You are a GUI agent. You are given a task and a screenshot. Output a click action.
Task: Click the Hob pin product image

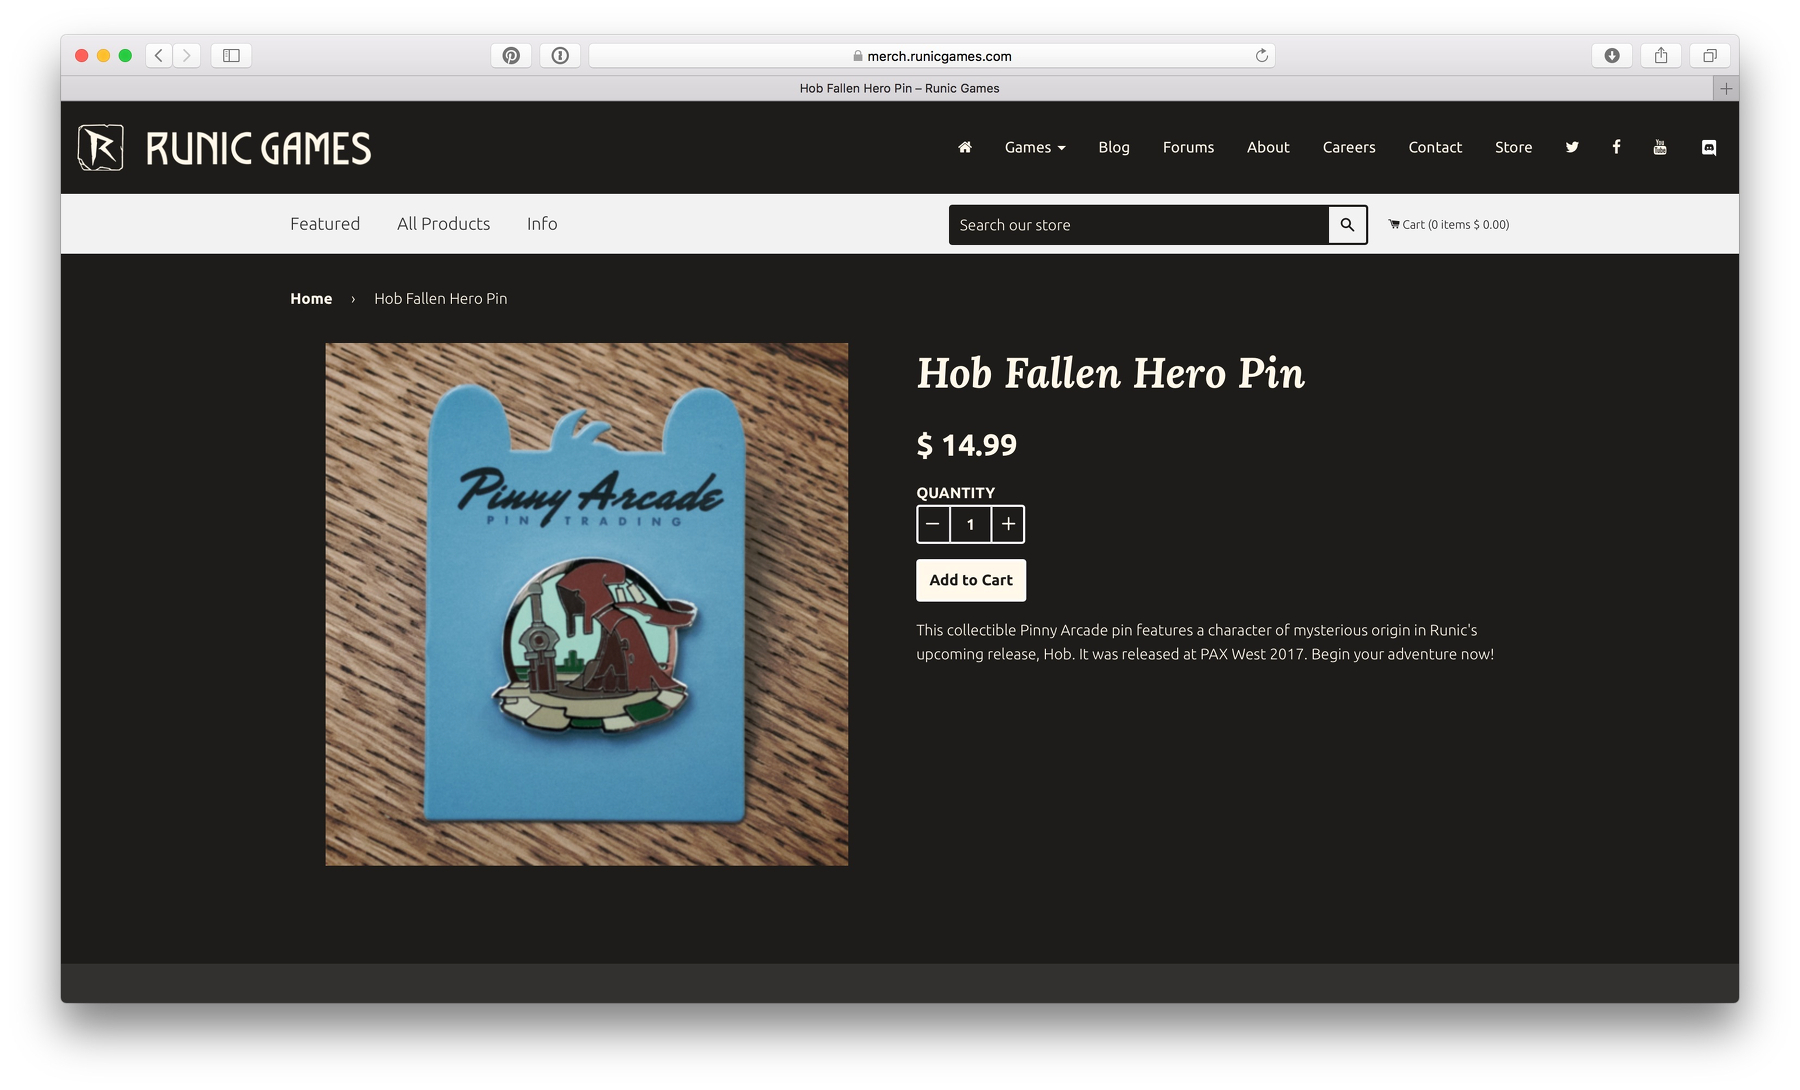click(x=586, y=604)
